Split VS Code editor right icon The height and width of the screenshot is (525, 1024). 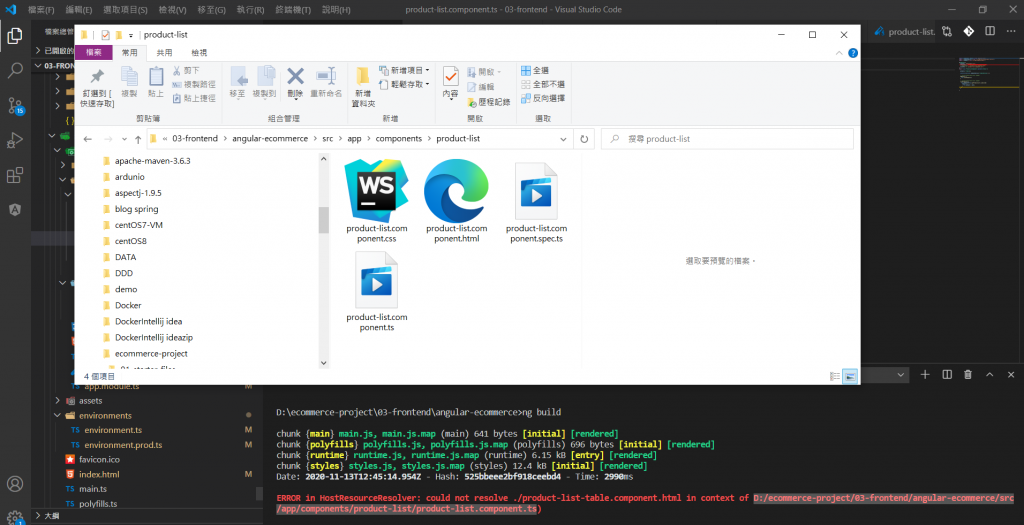[x=990, y=31]
